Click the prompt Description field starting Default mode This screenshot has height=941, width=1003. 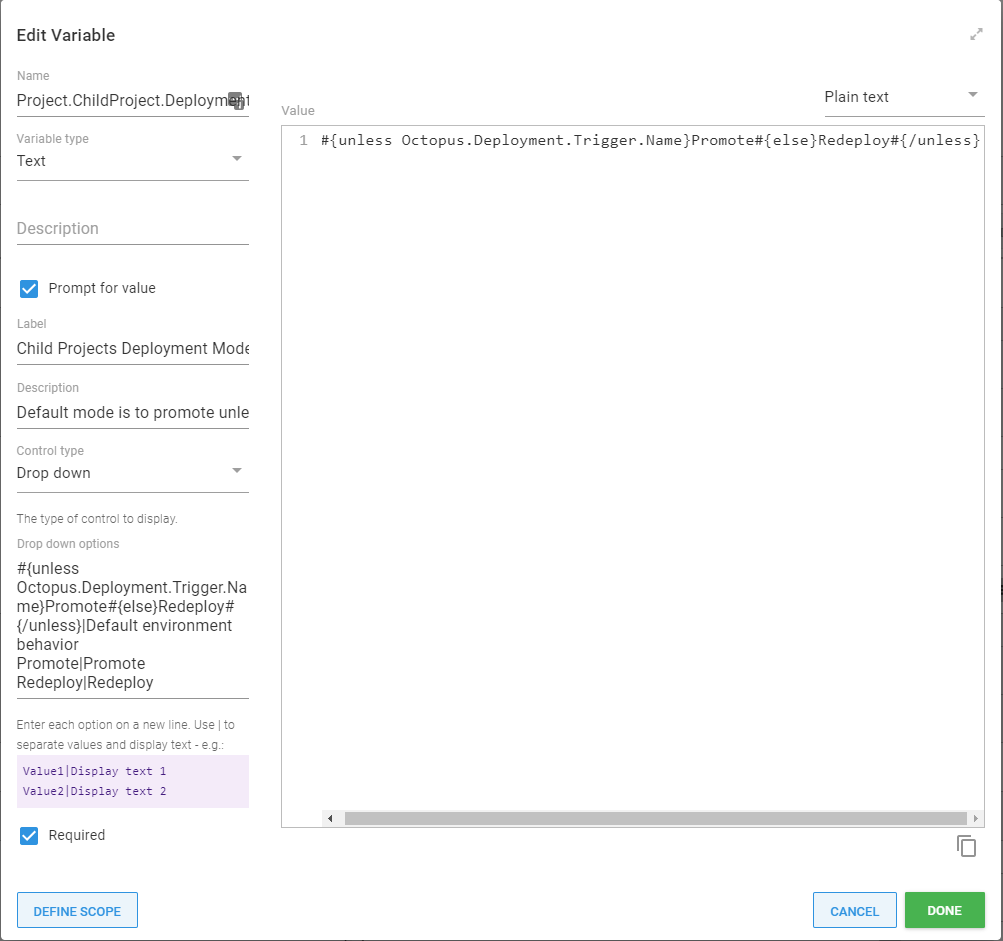coord(132,413)
